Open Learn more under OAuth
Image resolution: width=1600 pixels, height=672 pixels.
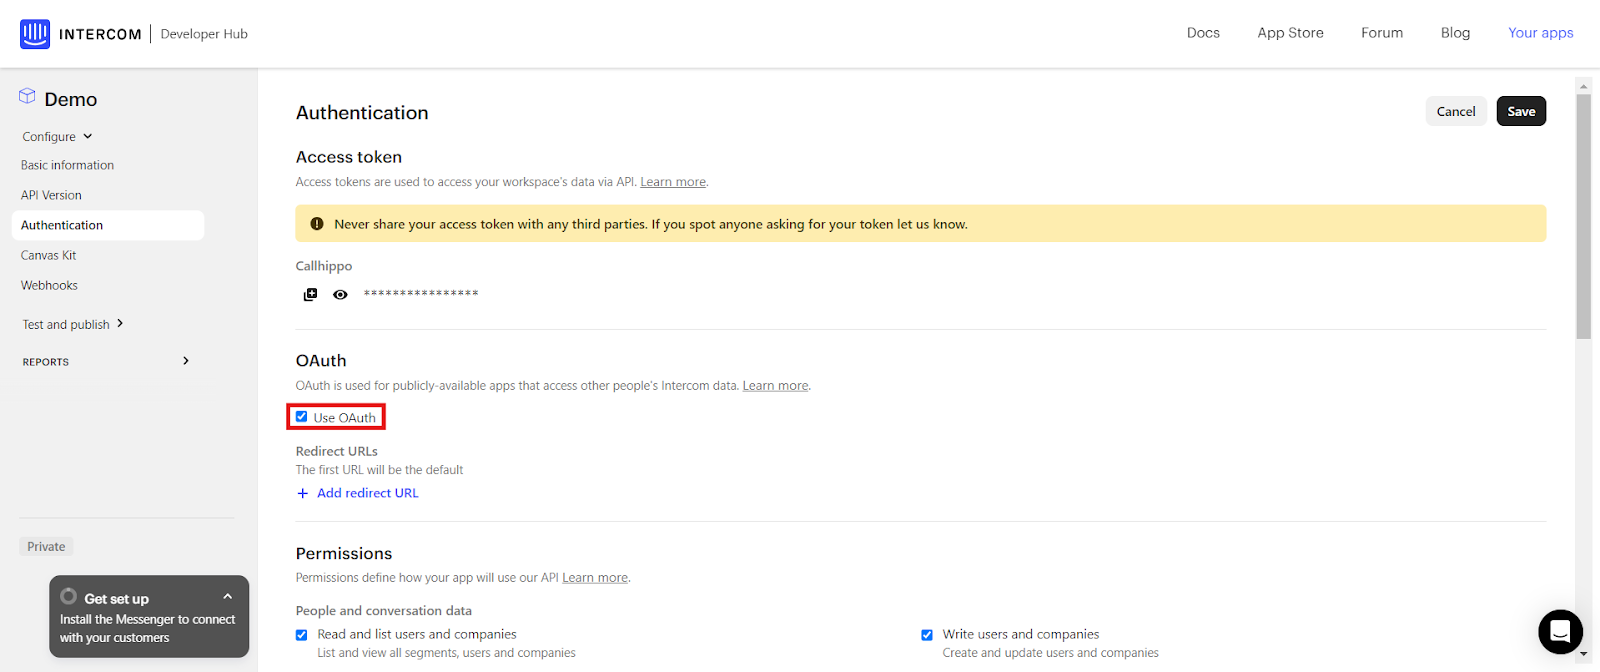pos(775,386)
